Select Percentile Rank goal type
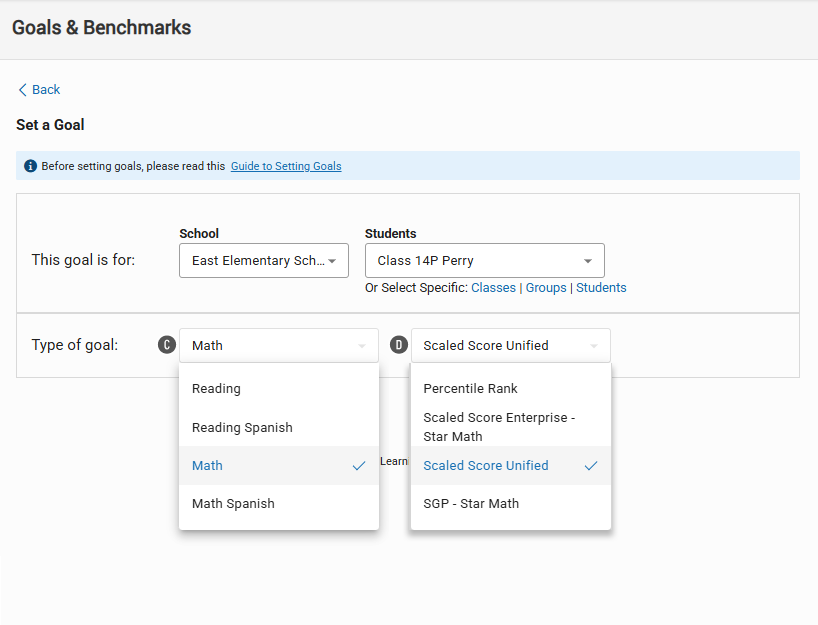Image resolution: width=818 pixels, height=625 pixels. point(470,389)
